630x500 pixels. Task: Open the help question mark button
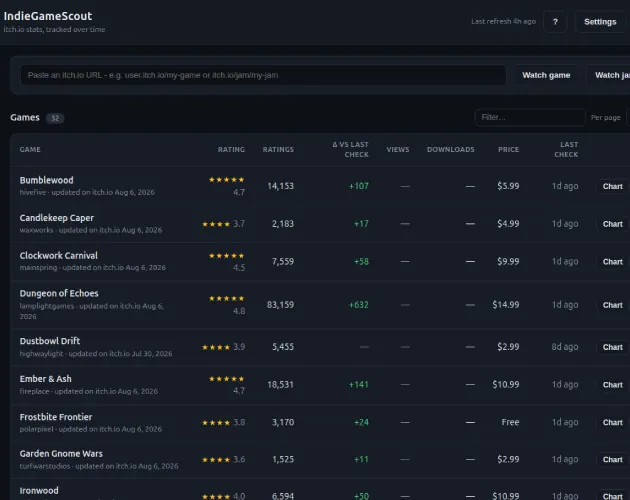[555, 22]
